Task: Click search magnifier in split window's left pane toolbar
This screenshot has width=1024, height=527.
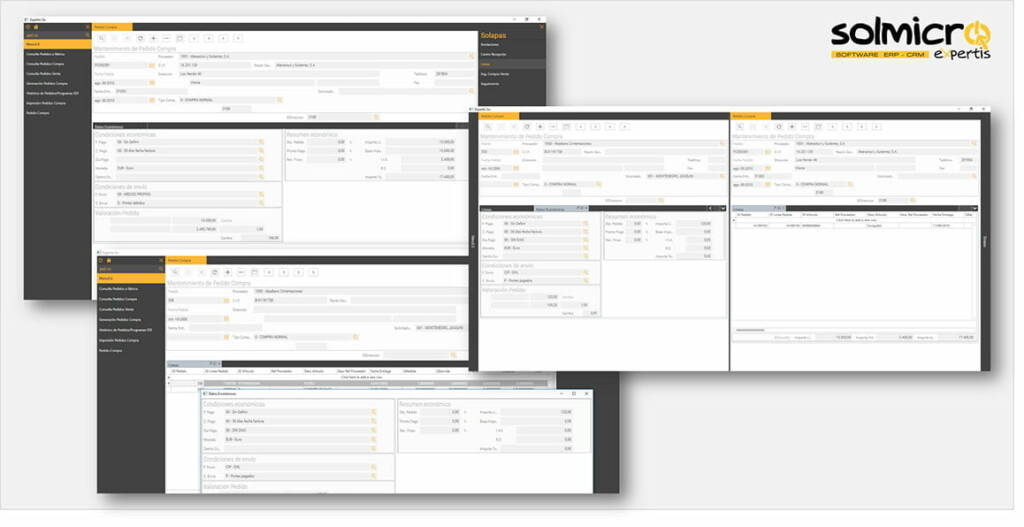Action: [488, 127]
